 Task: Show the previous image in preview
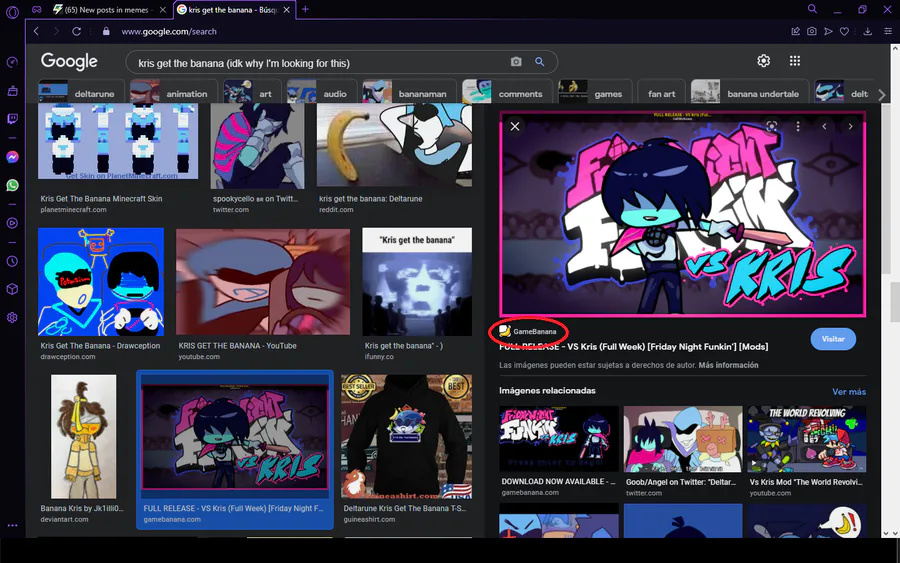[x=824, y=126]
